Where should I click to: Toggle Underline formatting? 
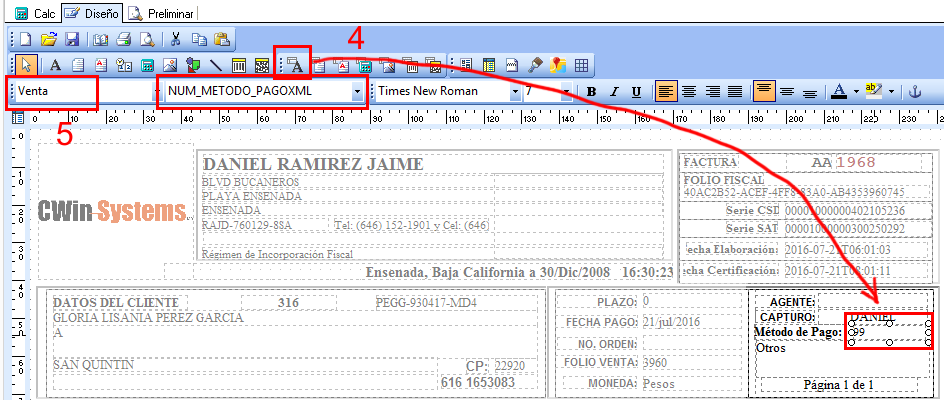tap(636, 91)
